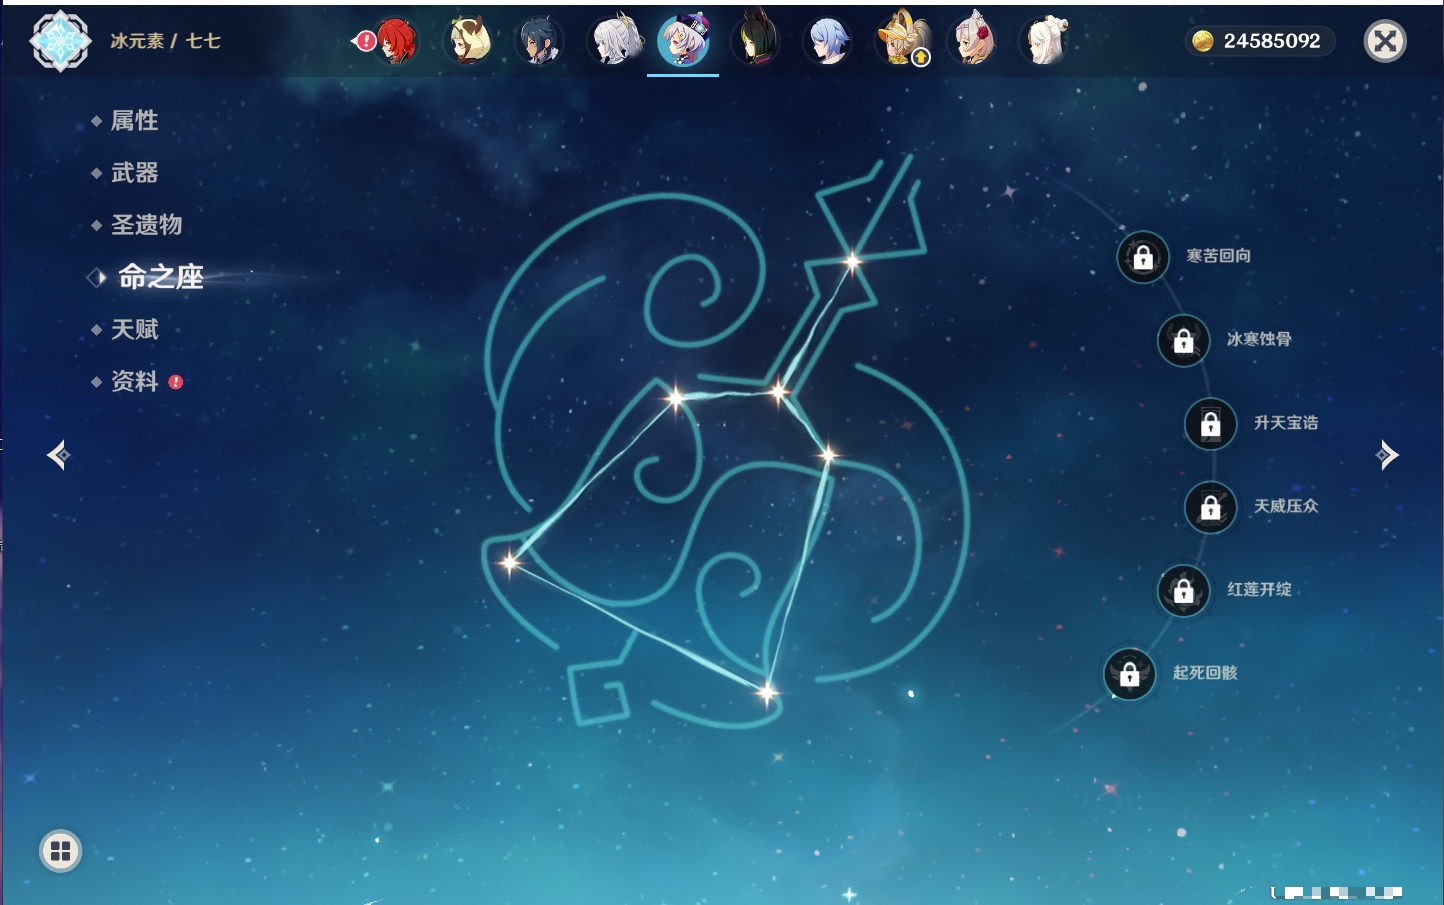Click the Mora coin amount 24585092
Image resolution: width=1444 pixels, height=905 pixels.
[1272, 41]
